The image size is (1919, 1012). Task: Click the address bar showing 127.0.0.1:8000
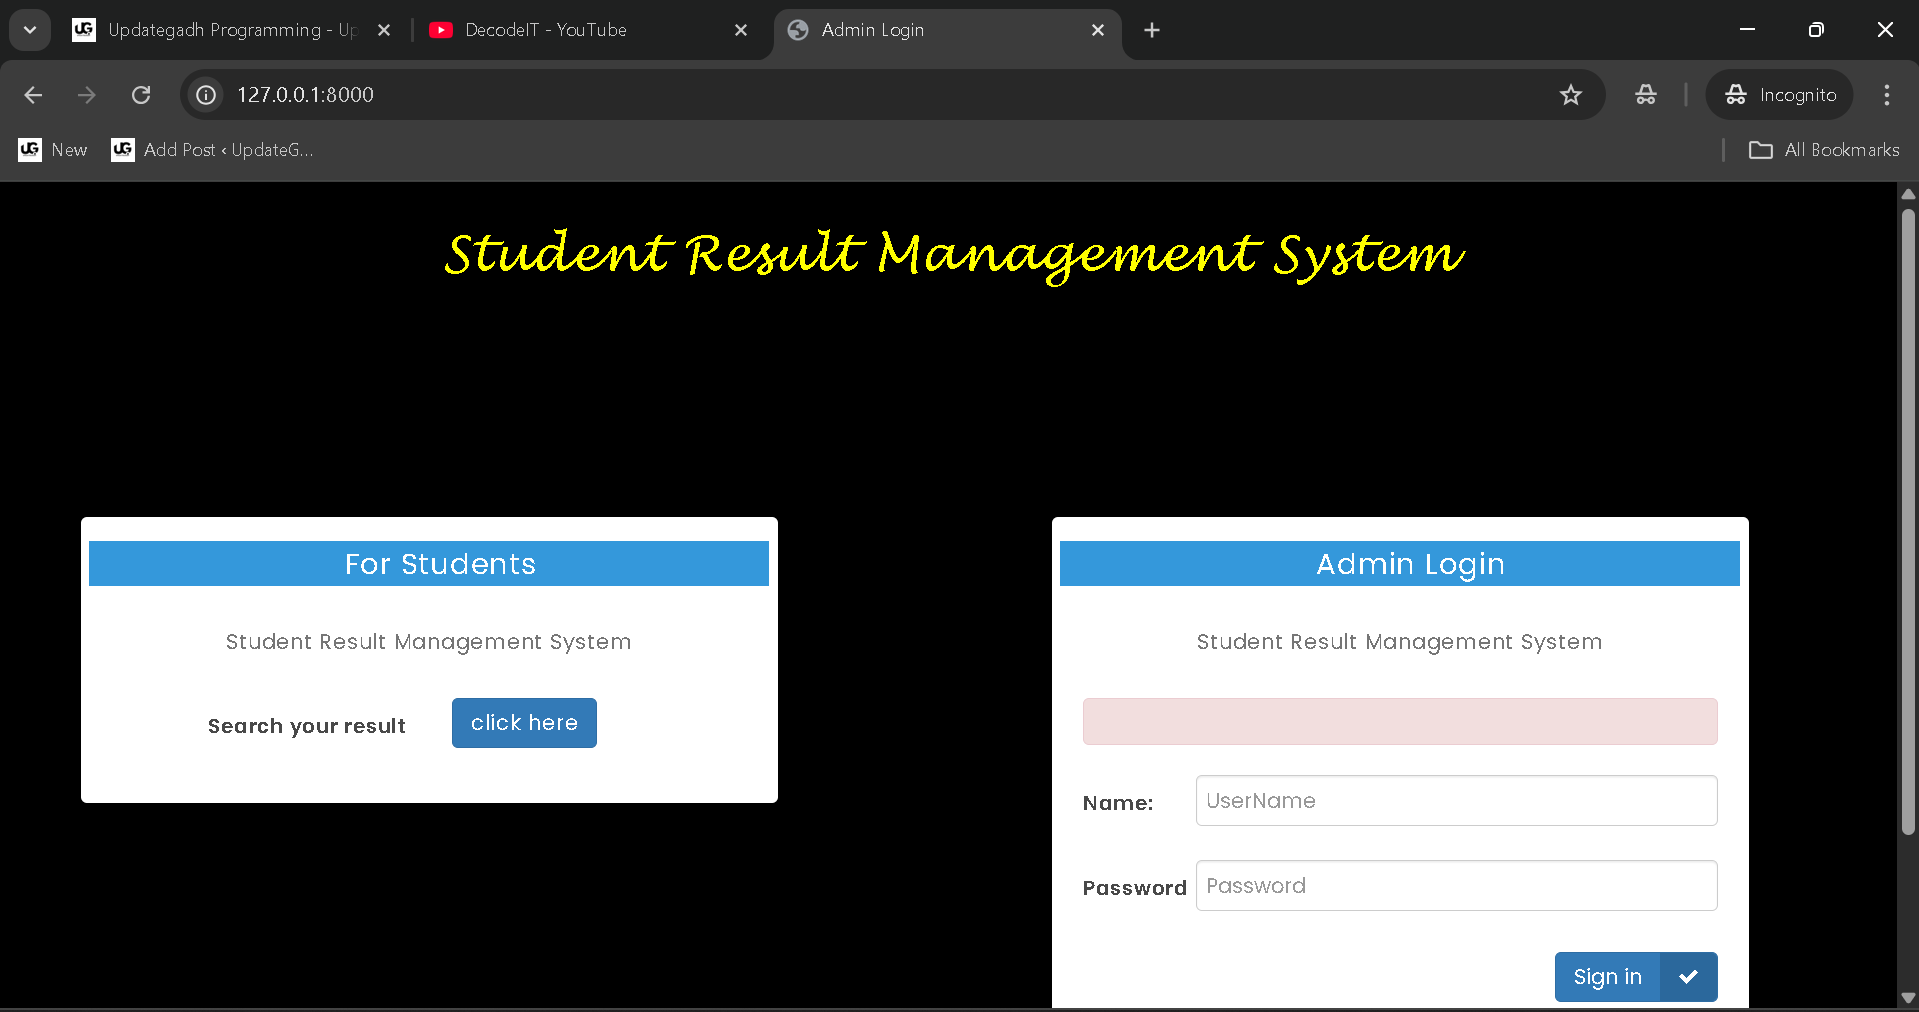[800, 95]
